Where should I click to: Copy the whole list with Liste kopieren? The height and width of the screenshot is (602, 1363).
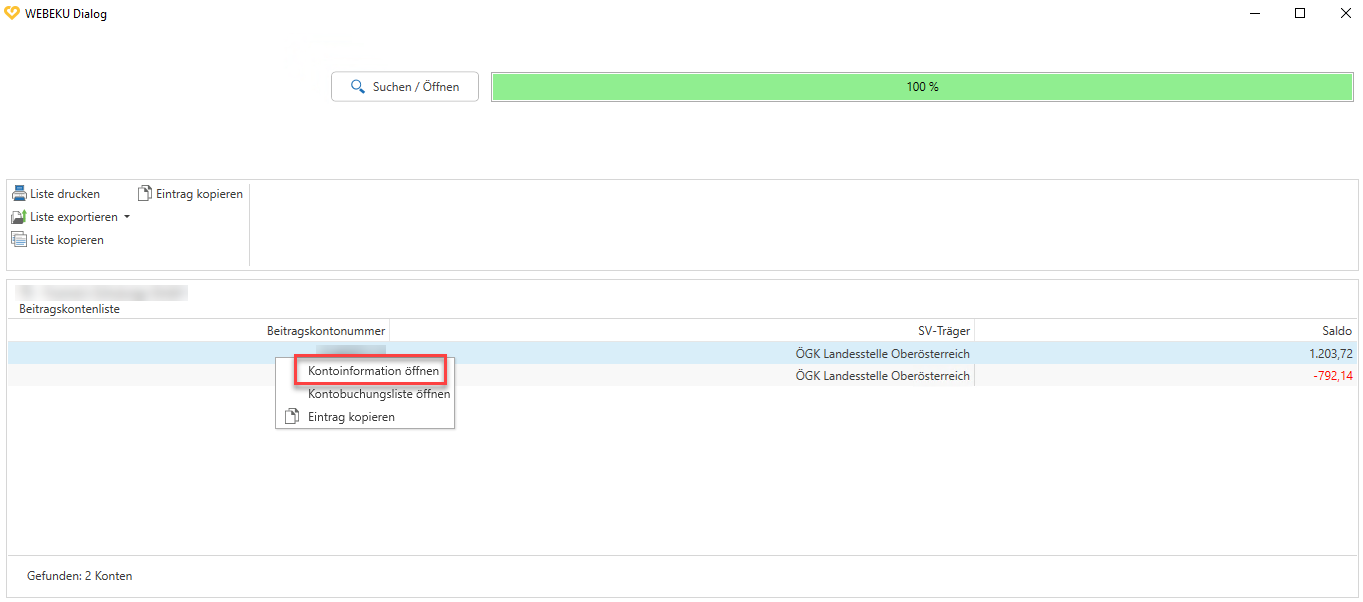point(58,240)
